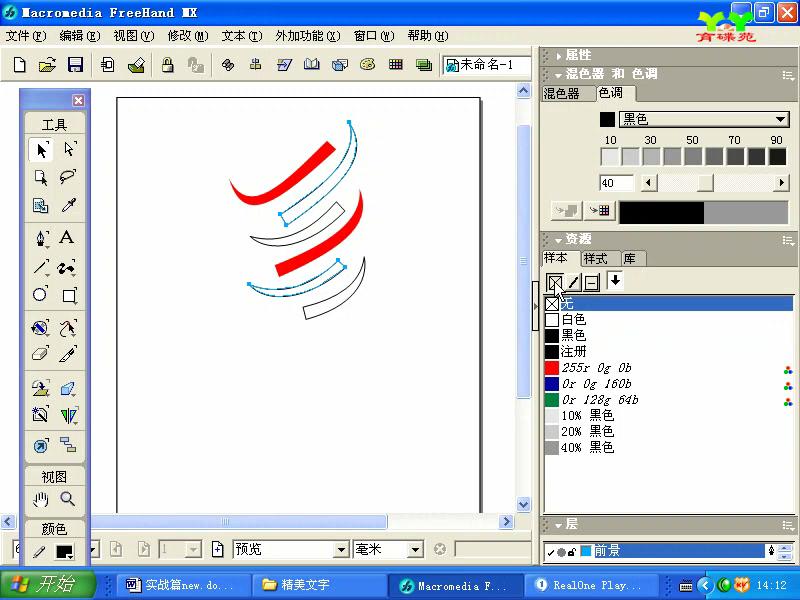800x600 pixels.
Task: Open 精美文字 folder in the taskbar
Action: coord(318,585)
